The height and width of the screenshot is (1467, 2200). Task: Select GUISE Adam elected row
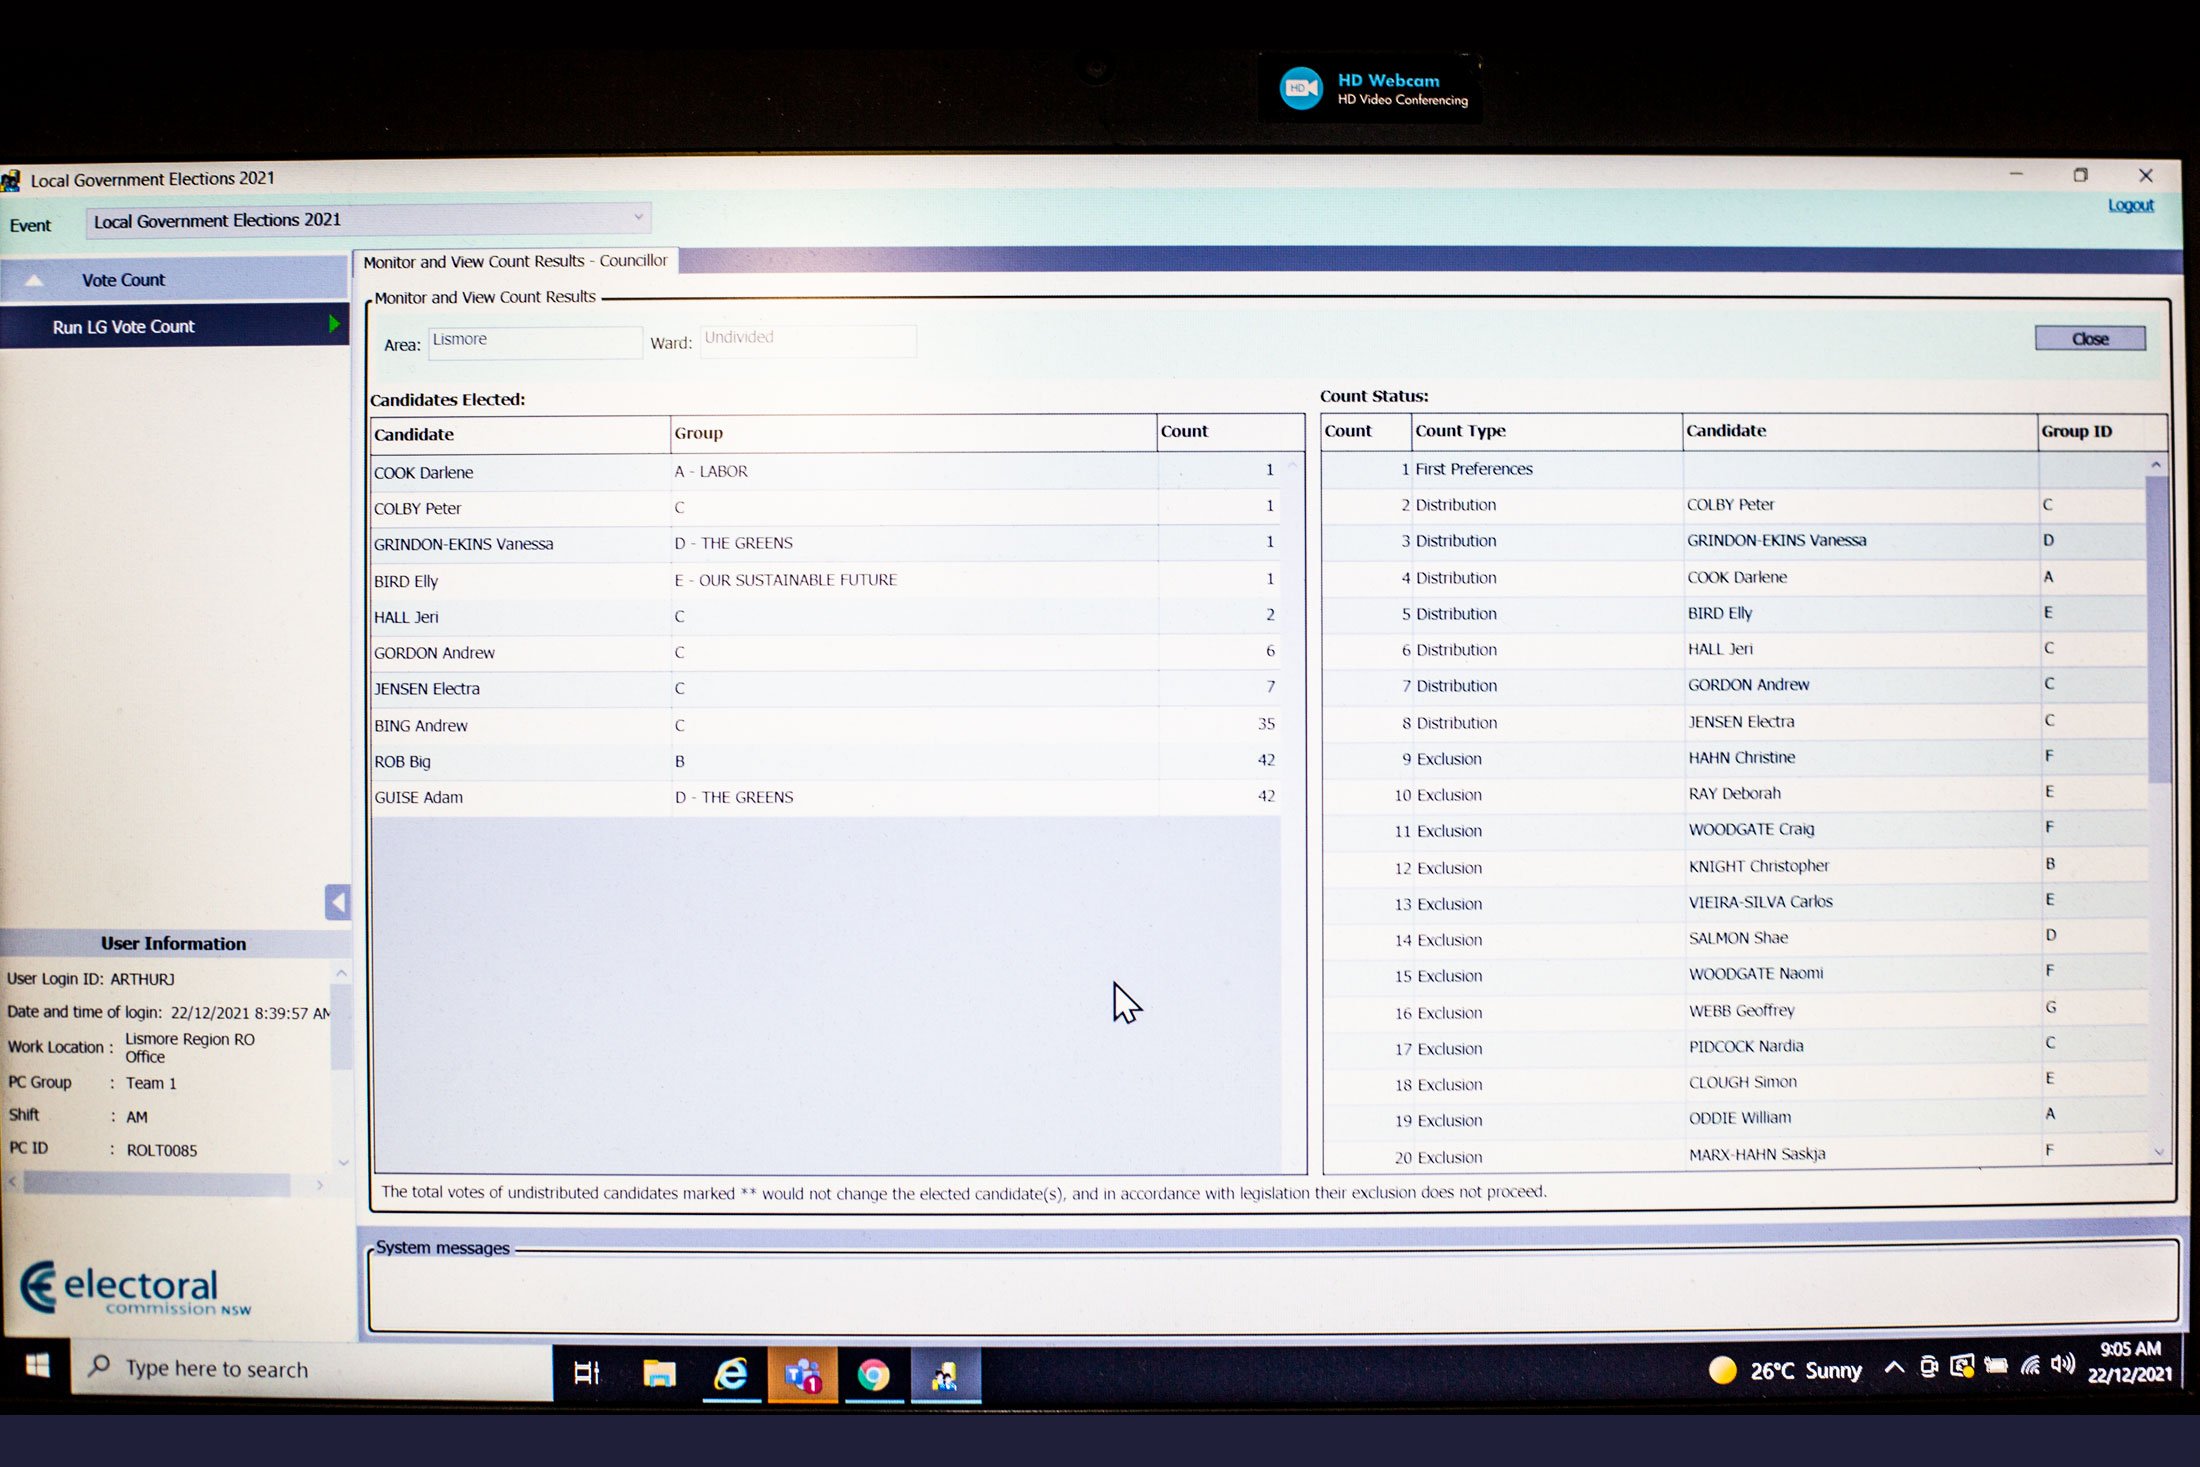click(825, 797)
